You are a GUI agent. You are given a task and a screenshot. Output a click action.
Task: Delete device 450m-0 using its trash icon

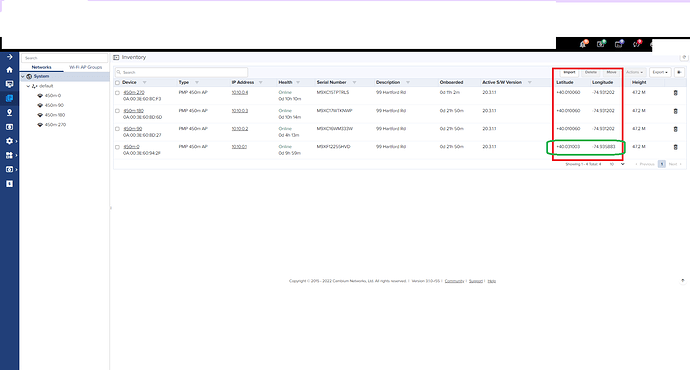pyautogui.click(x=675, y=147)
